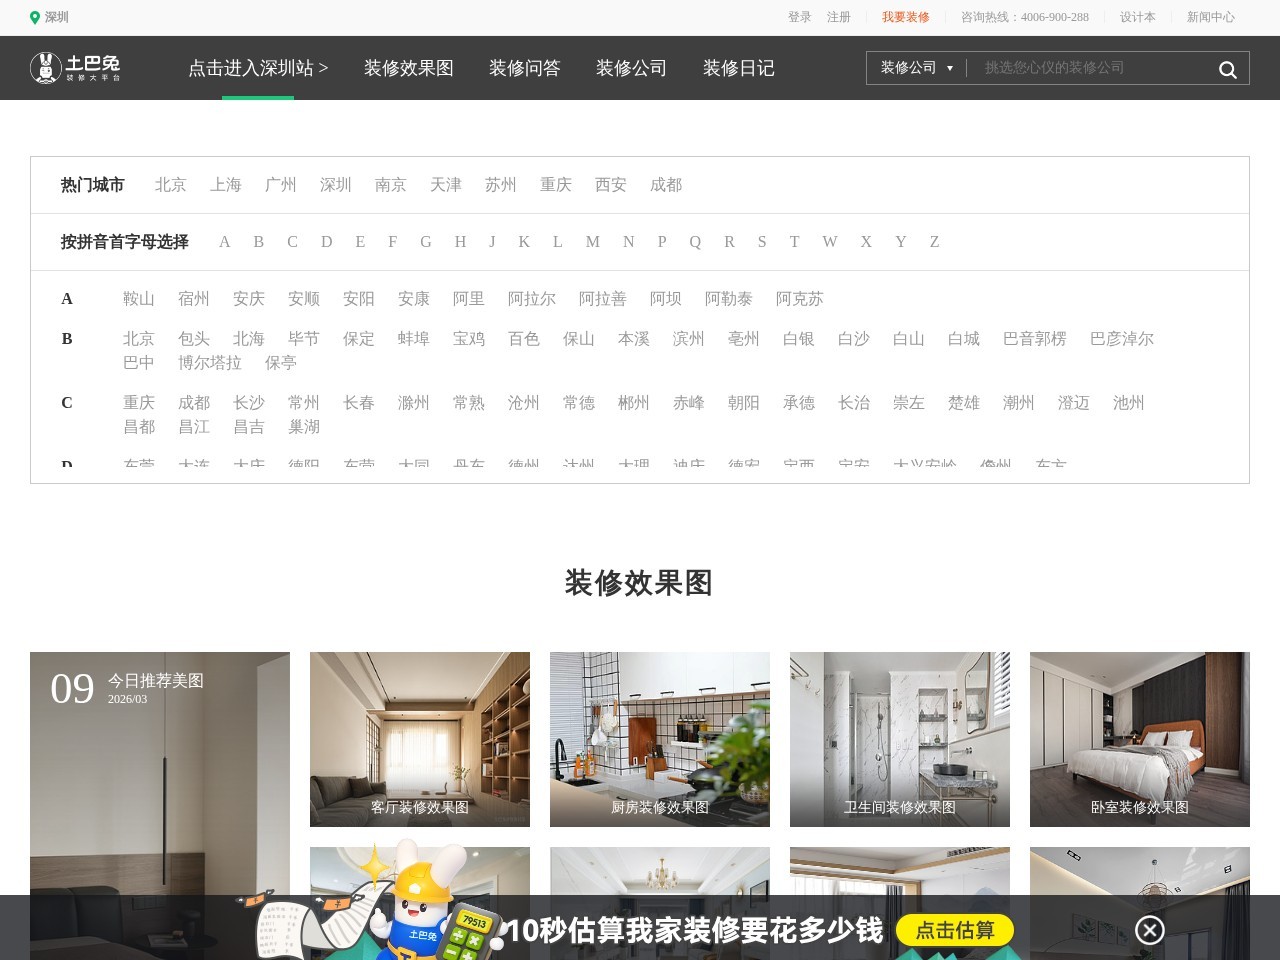Click the yellow 点击估算 button
This screenshot has width=1280, height=960.
click(955, 930)
